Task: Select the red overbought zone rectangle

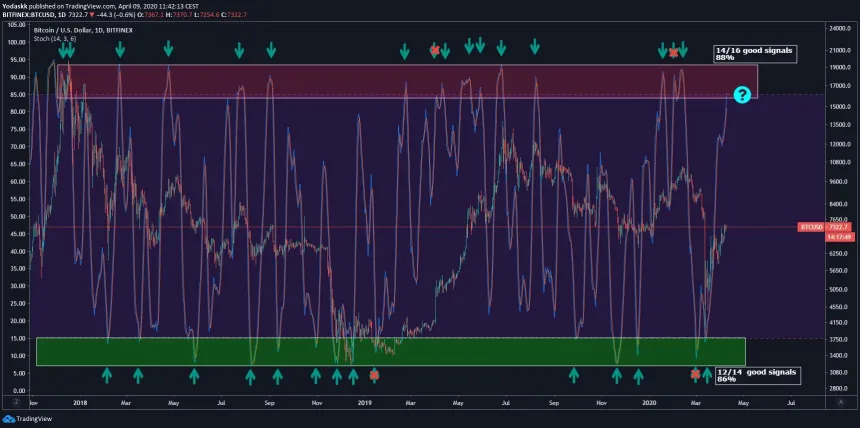Action: (x=407, y=82)
